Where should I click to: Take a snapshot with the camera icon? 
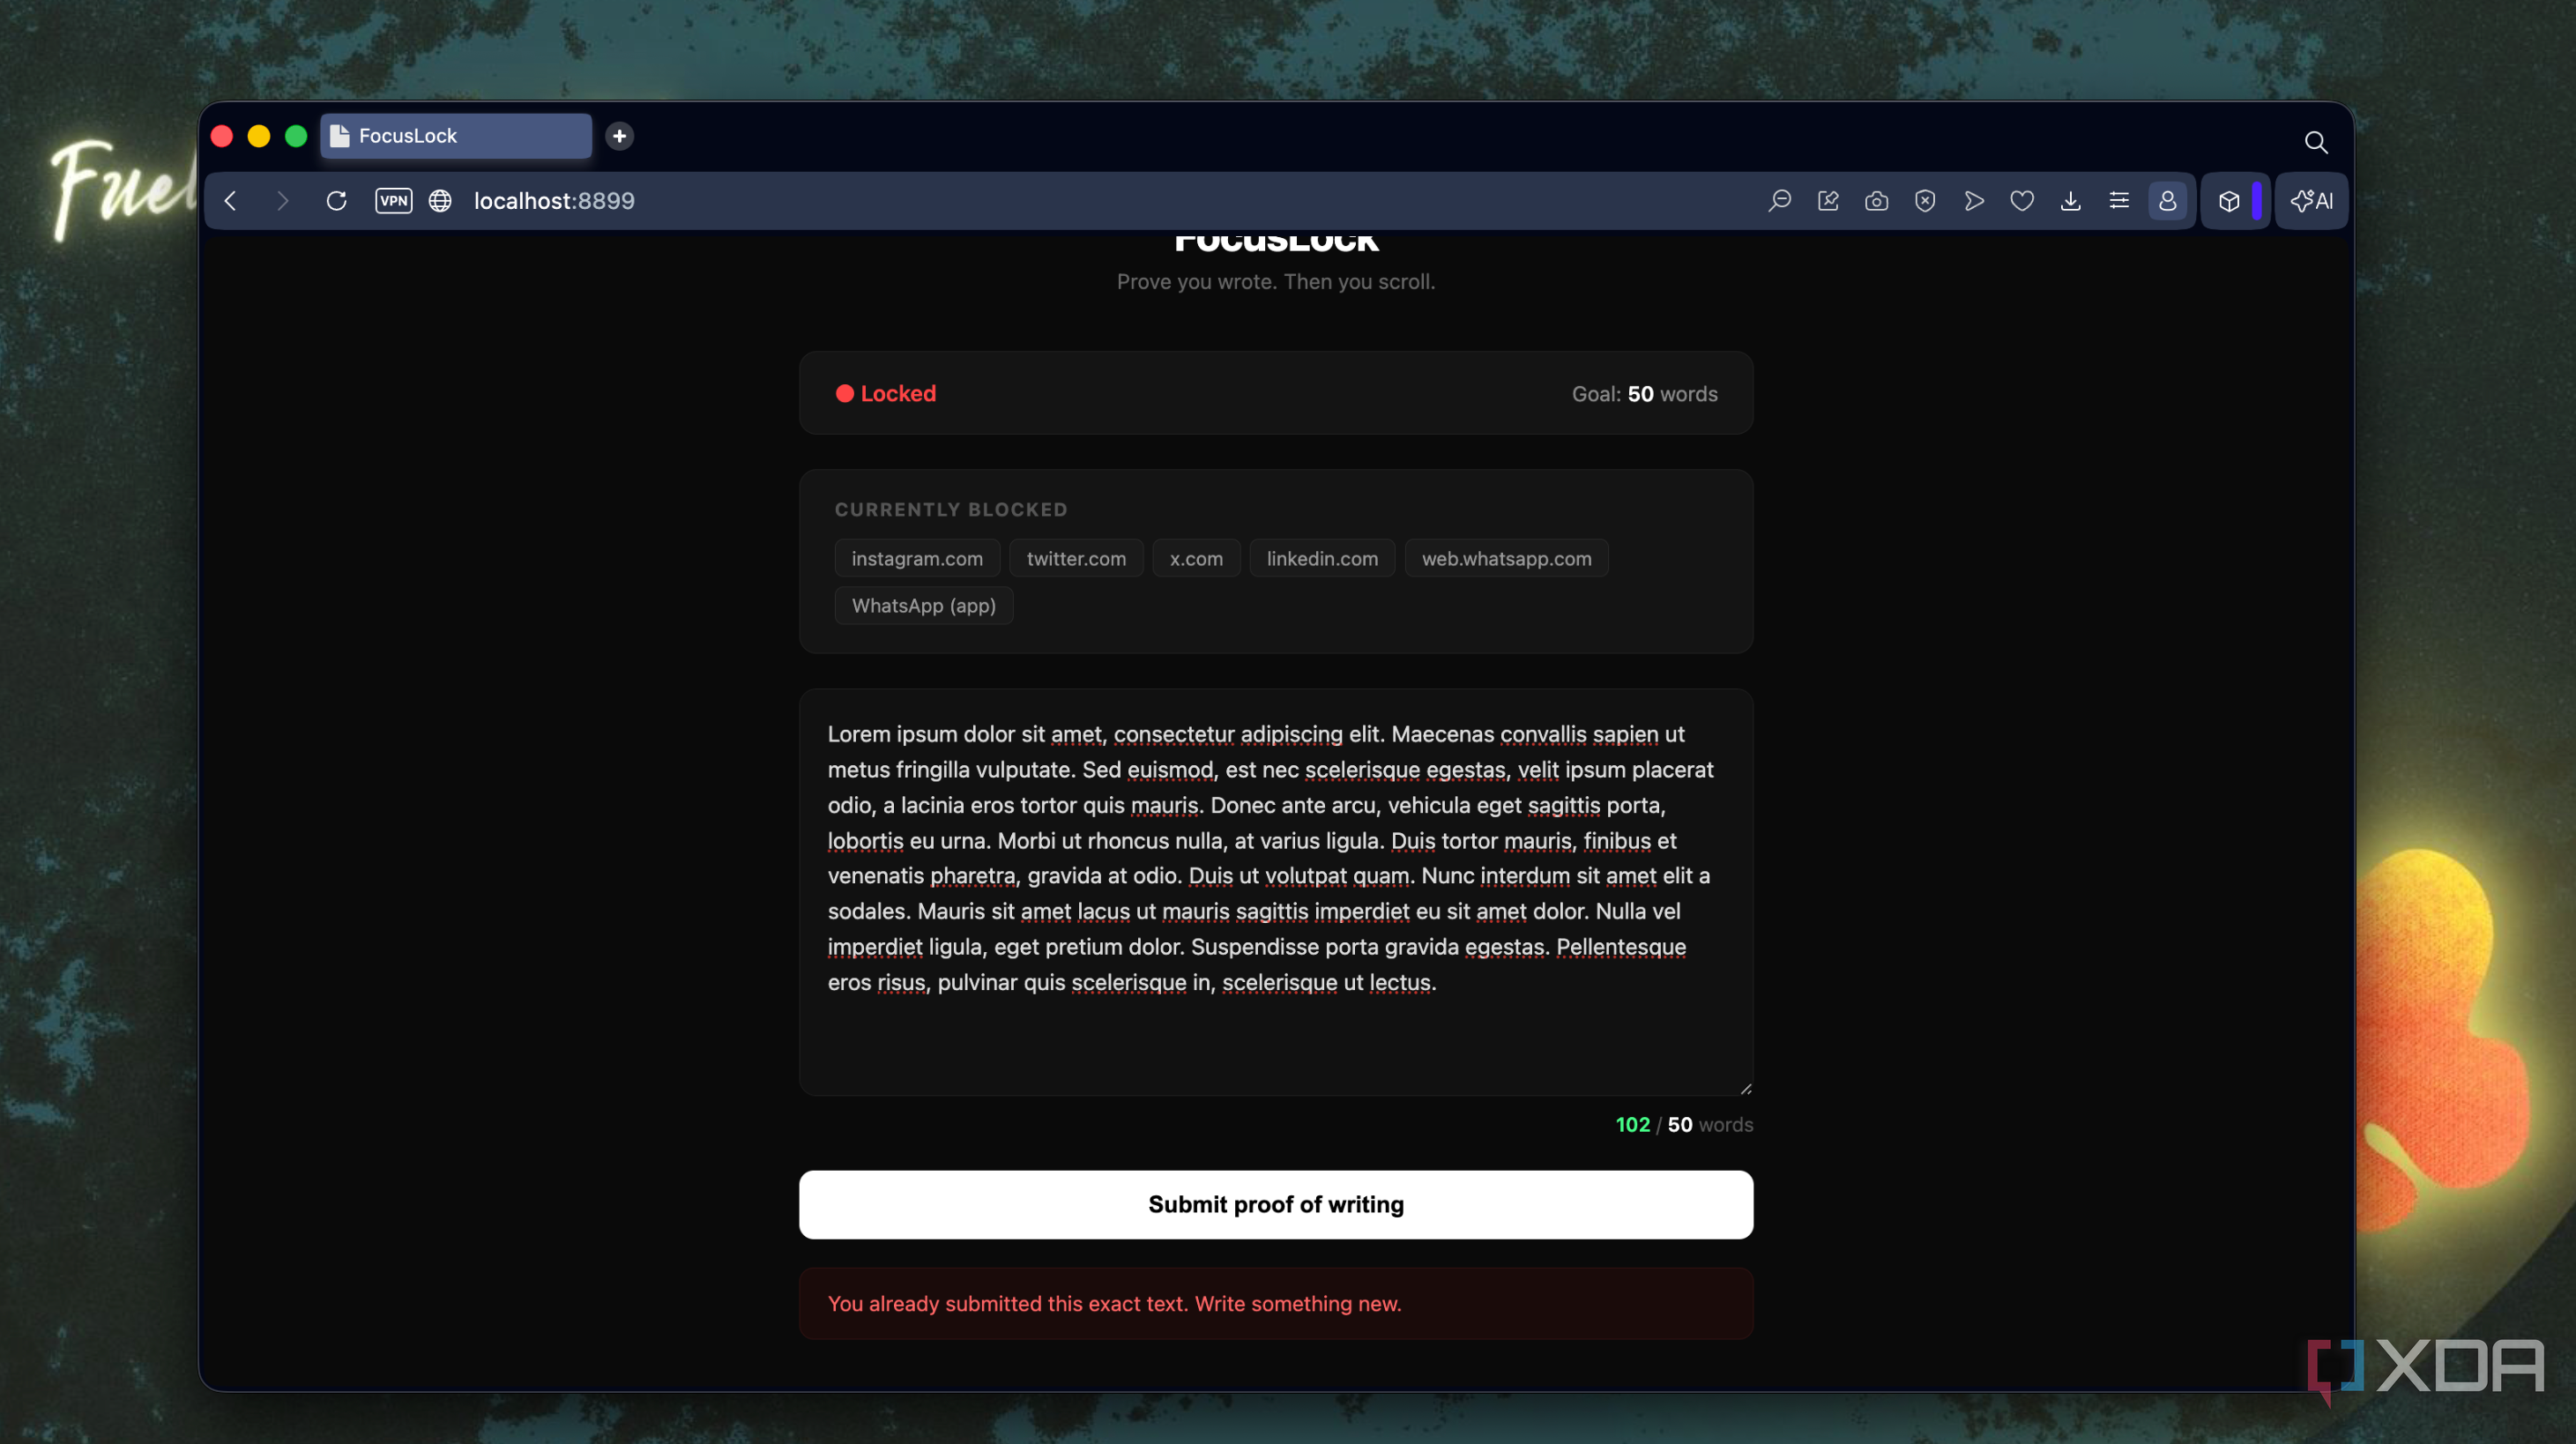(x=1876, y=201)
